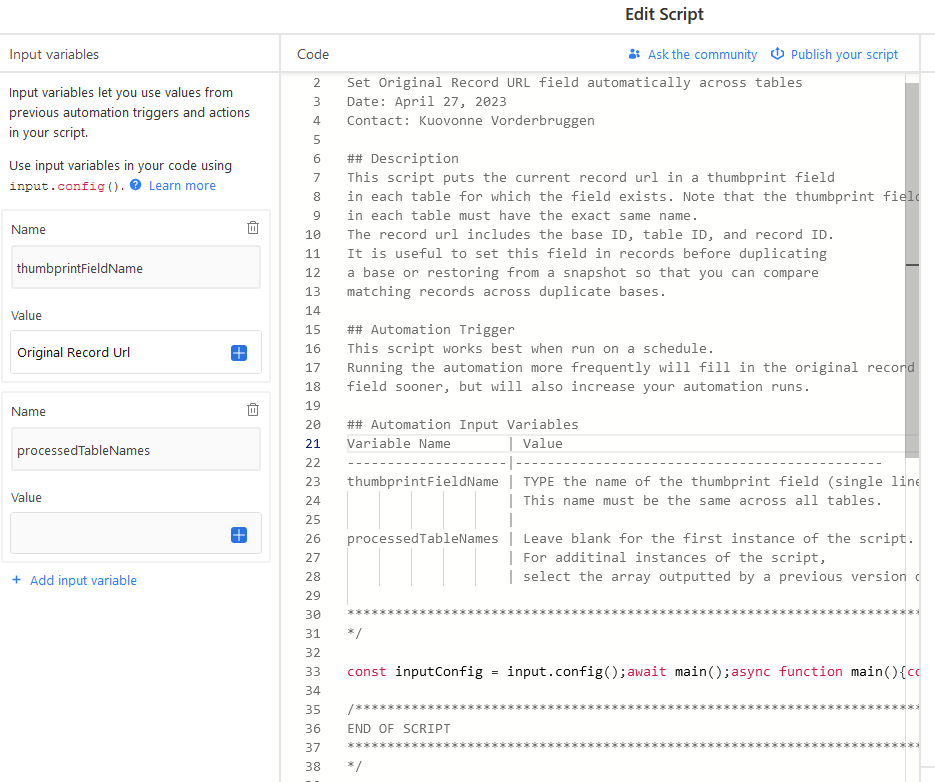Click the plus icon beside Add input variable
This screenshot has width=935, height=782.
tap(17, 580)
